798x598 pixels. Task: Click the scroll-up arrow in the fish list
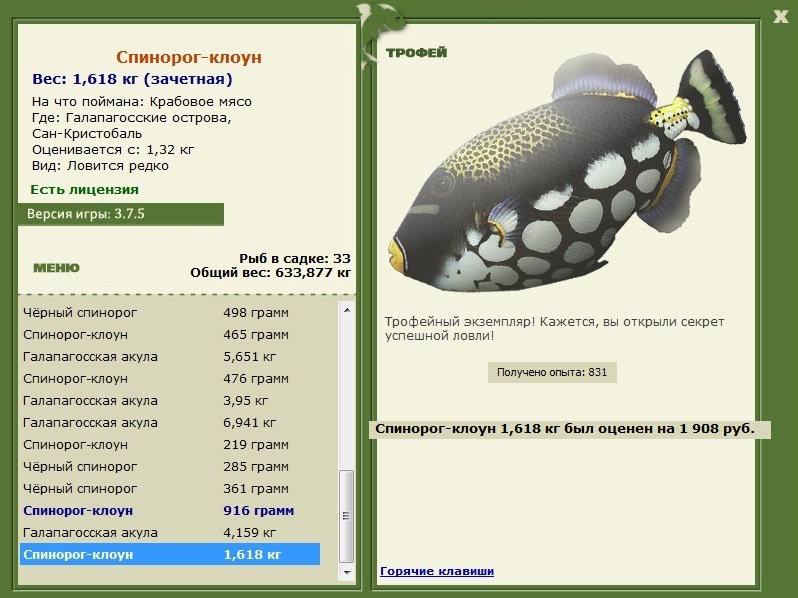click(x=347, y=310)
